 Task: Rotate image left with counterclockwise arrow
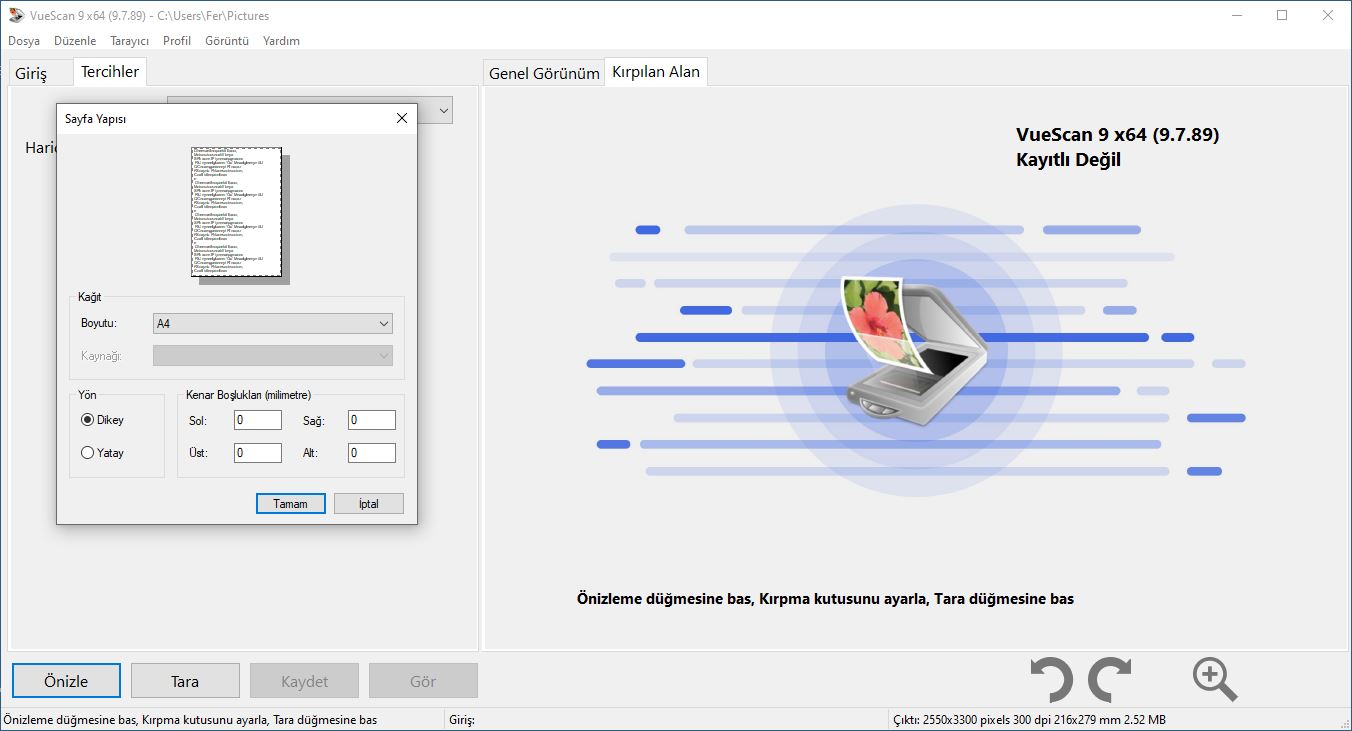[x=1051, y=680]
